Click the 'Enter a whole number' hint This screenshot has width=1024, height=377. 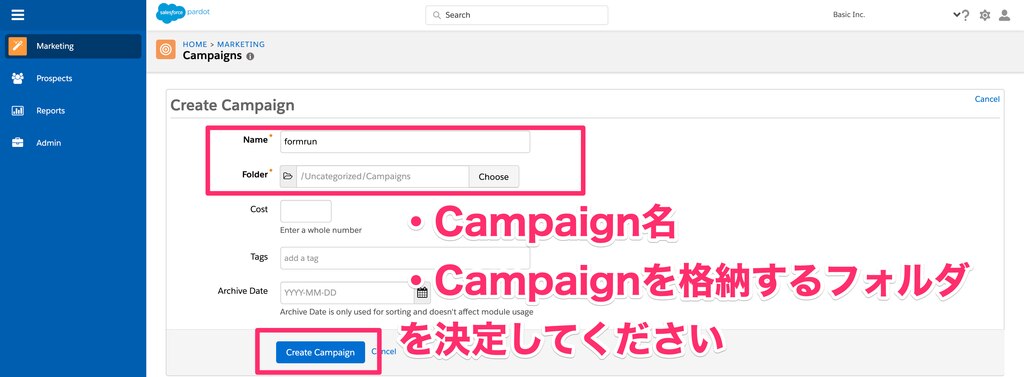(321, 230)
